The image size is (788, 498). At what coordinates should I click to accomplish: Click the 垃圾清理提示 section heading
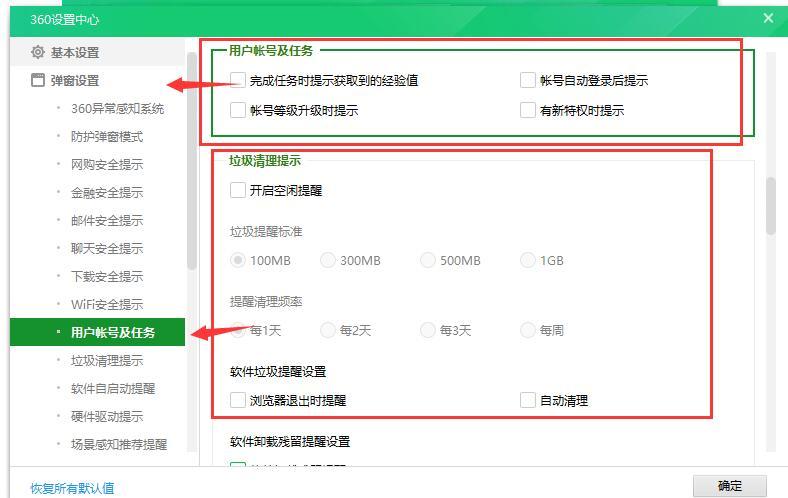pyautogui.click(x=265, y=161)
